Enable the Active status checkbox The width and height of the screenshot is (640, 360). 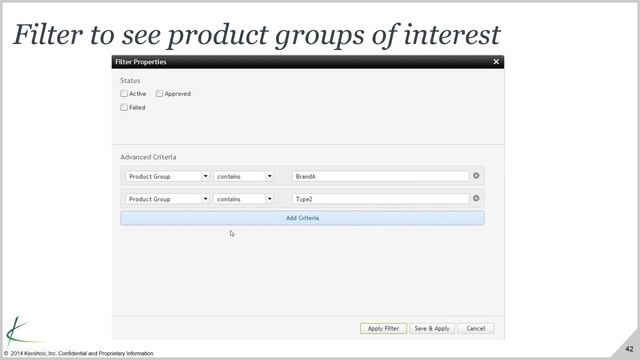click(124, 93)
